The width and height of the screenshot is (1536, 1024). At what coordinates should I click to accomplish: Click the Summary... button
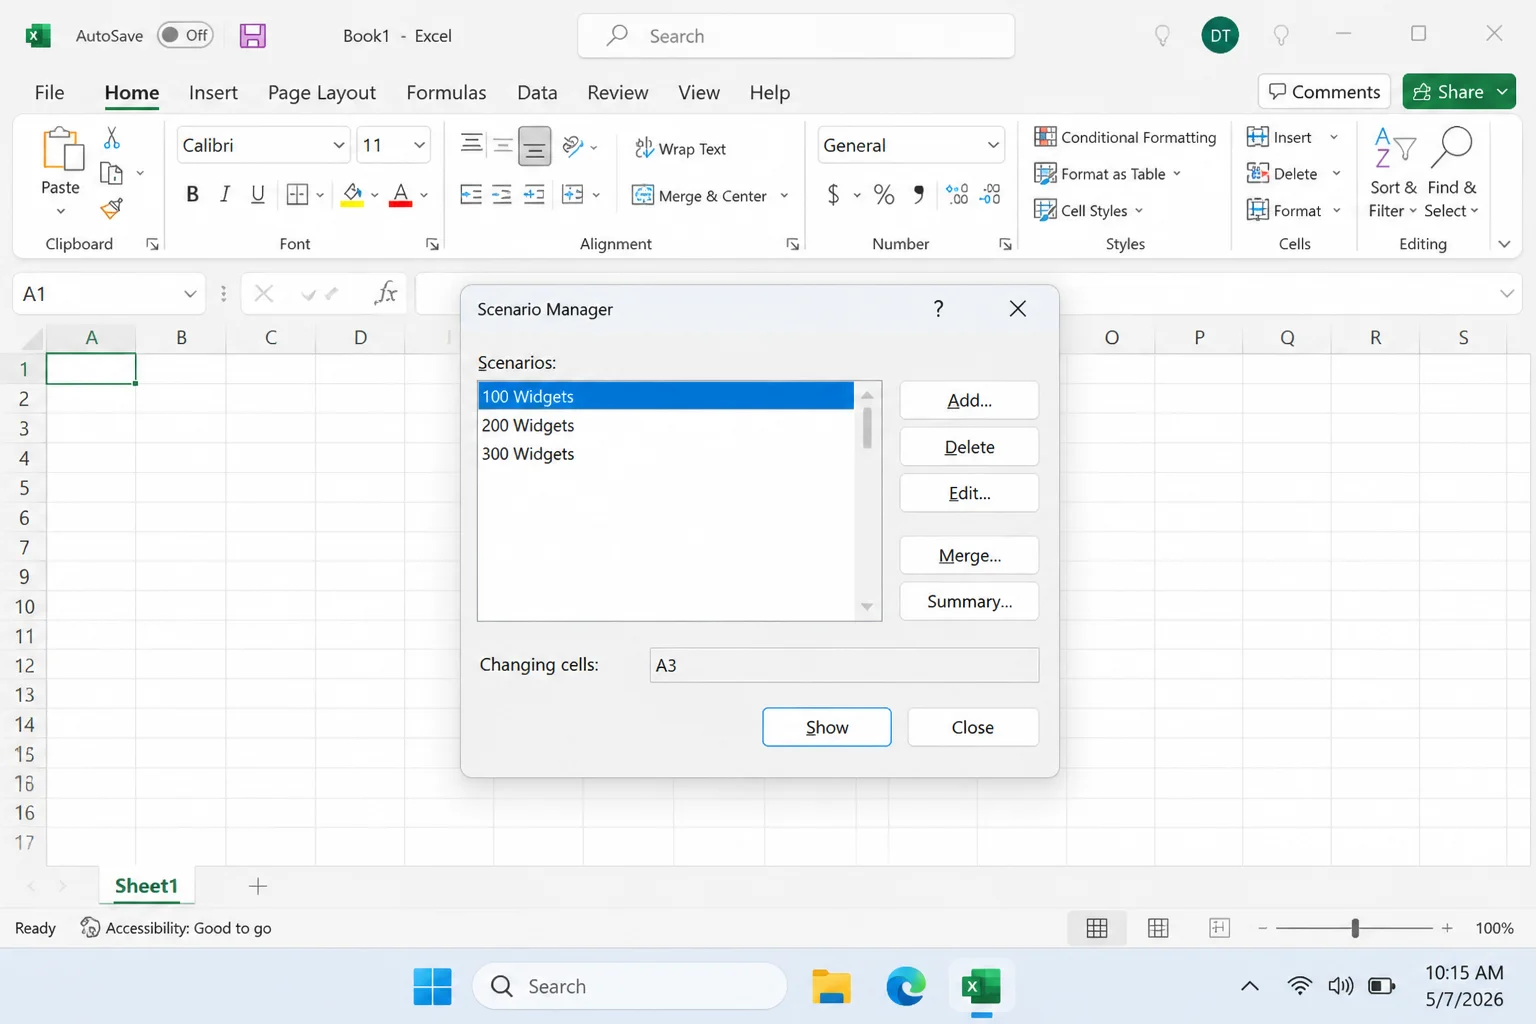click(x=969, y=601)
